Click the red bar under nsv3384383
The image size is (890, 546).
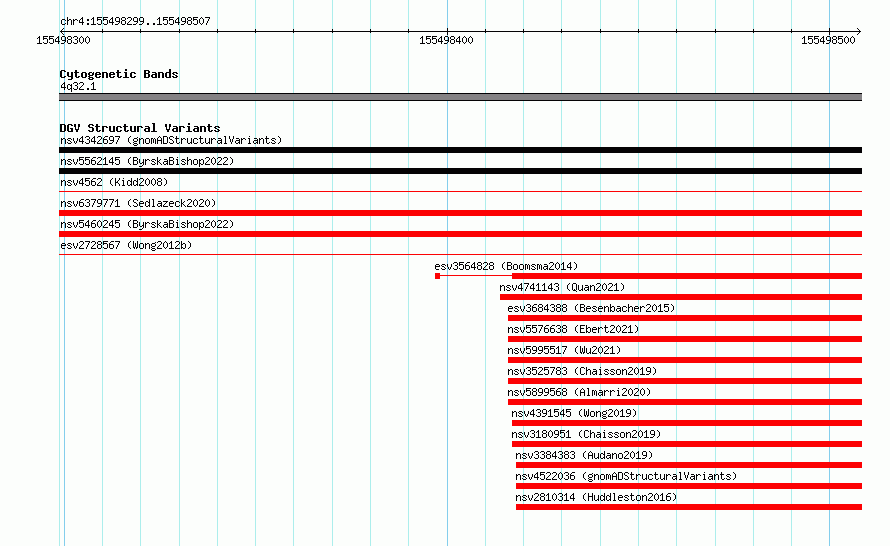point(689,465)
